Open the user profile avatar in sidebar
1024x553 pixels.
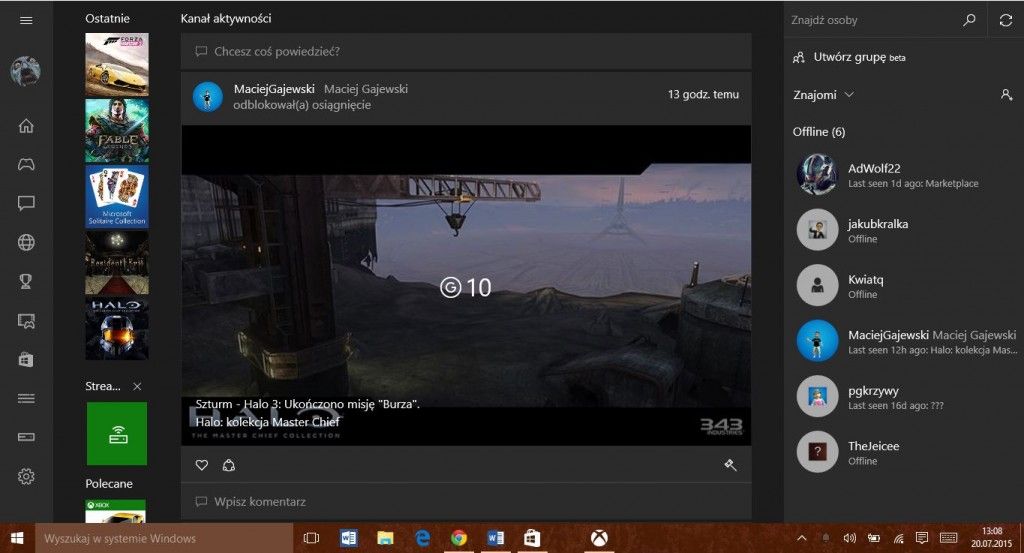click(25, 71)
